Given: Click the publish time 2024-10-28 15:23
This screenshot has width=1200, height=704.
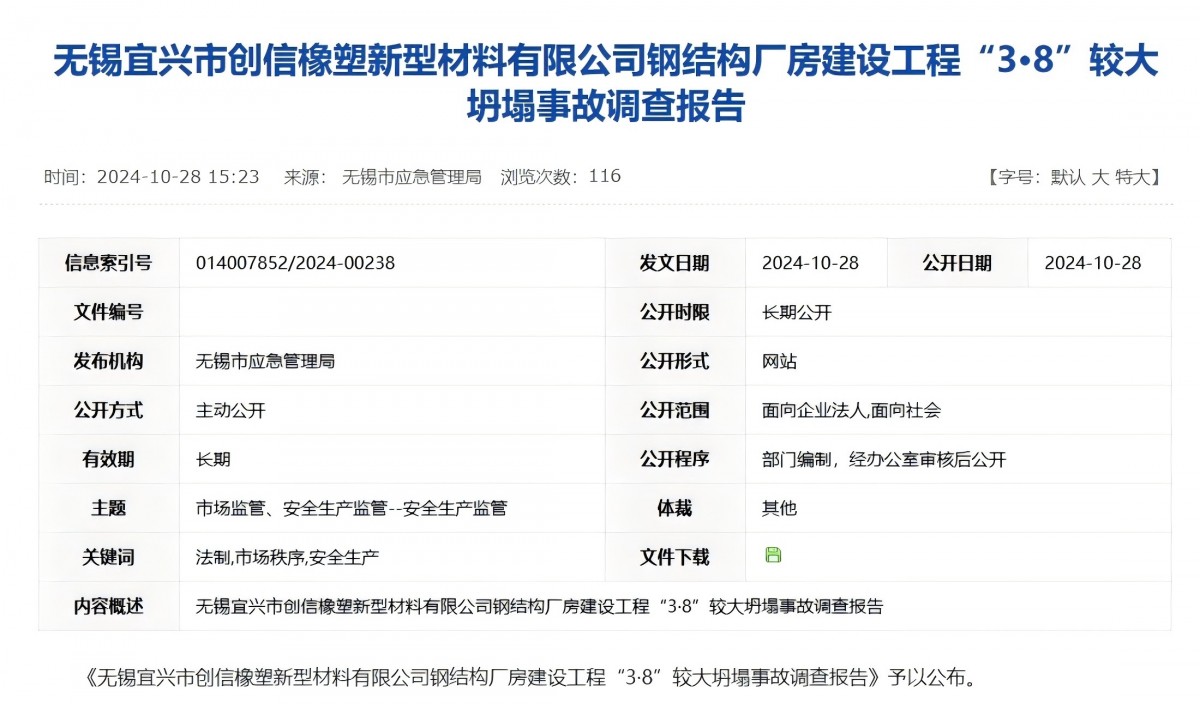Looking at the screenshot, I should click(178, 177).
